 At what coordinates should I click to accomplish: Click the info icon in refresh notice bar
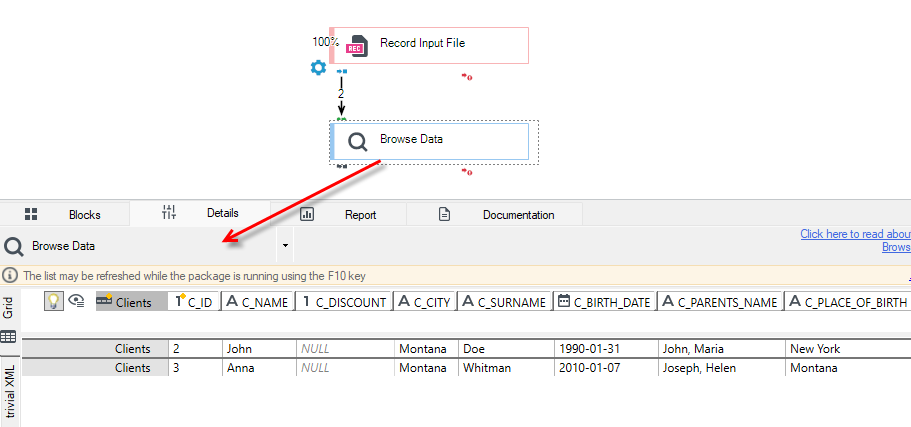coord(10,275)
